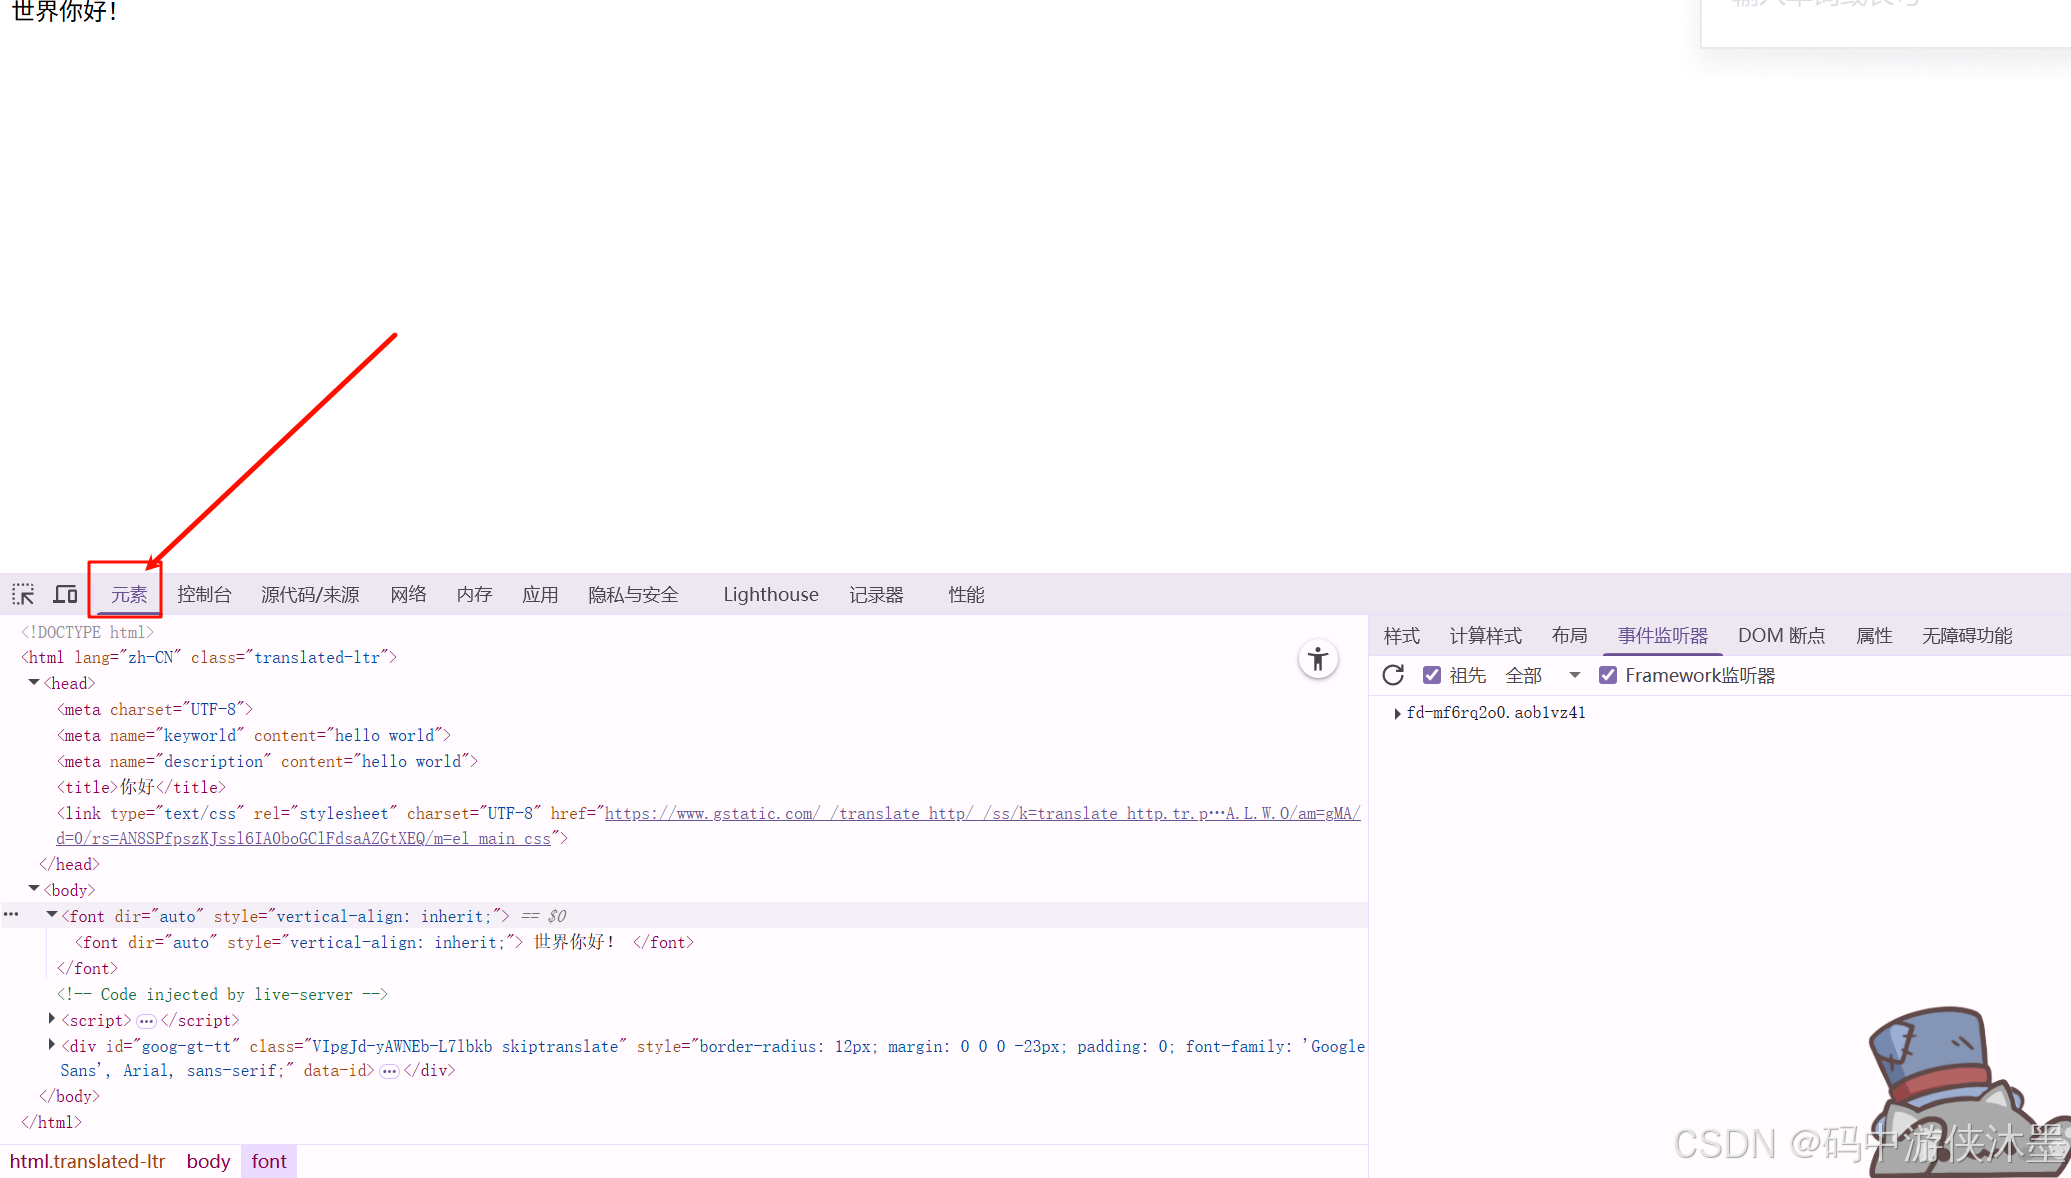Collapse the body element node
The image size is (2071, 1178).
(34, 888)
